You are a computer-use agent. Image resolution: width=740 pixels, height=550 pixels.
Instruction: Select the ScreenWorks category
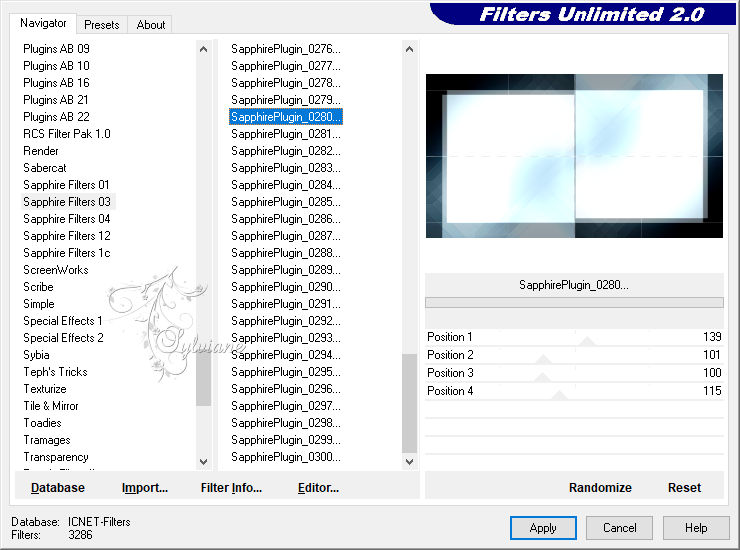[56, 270]
